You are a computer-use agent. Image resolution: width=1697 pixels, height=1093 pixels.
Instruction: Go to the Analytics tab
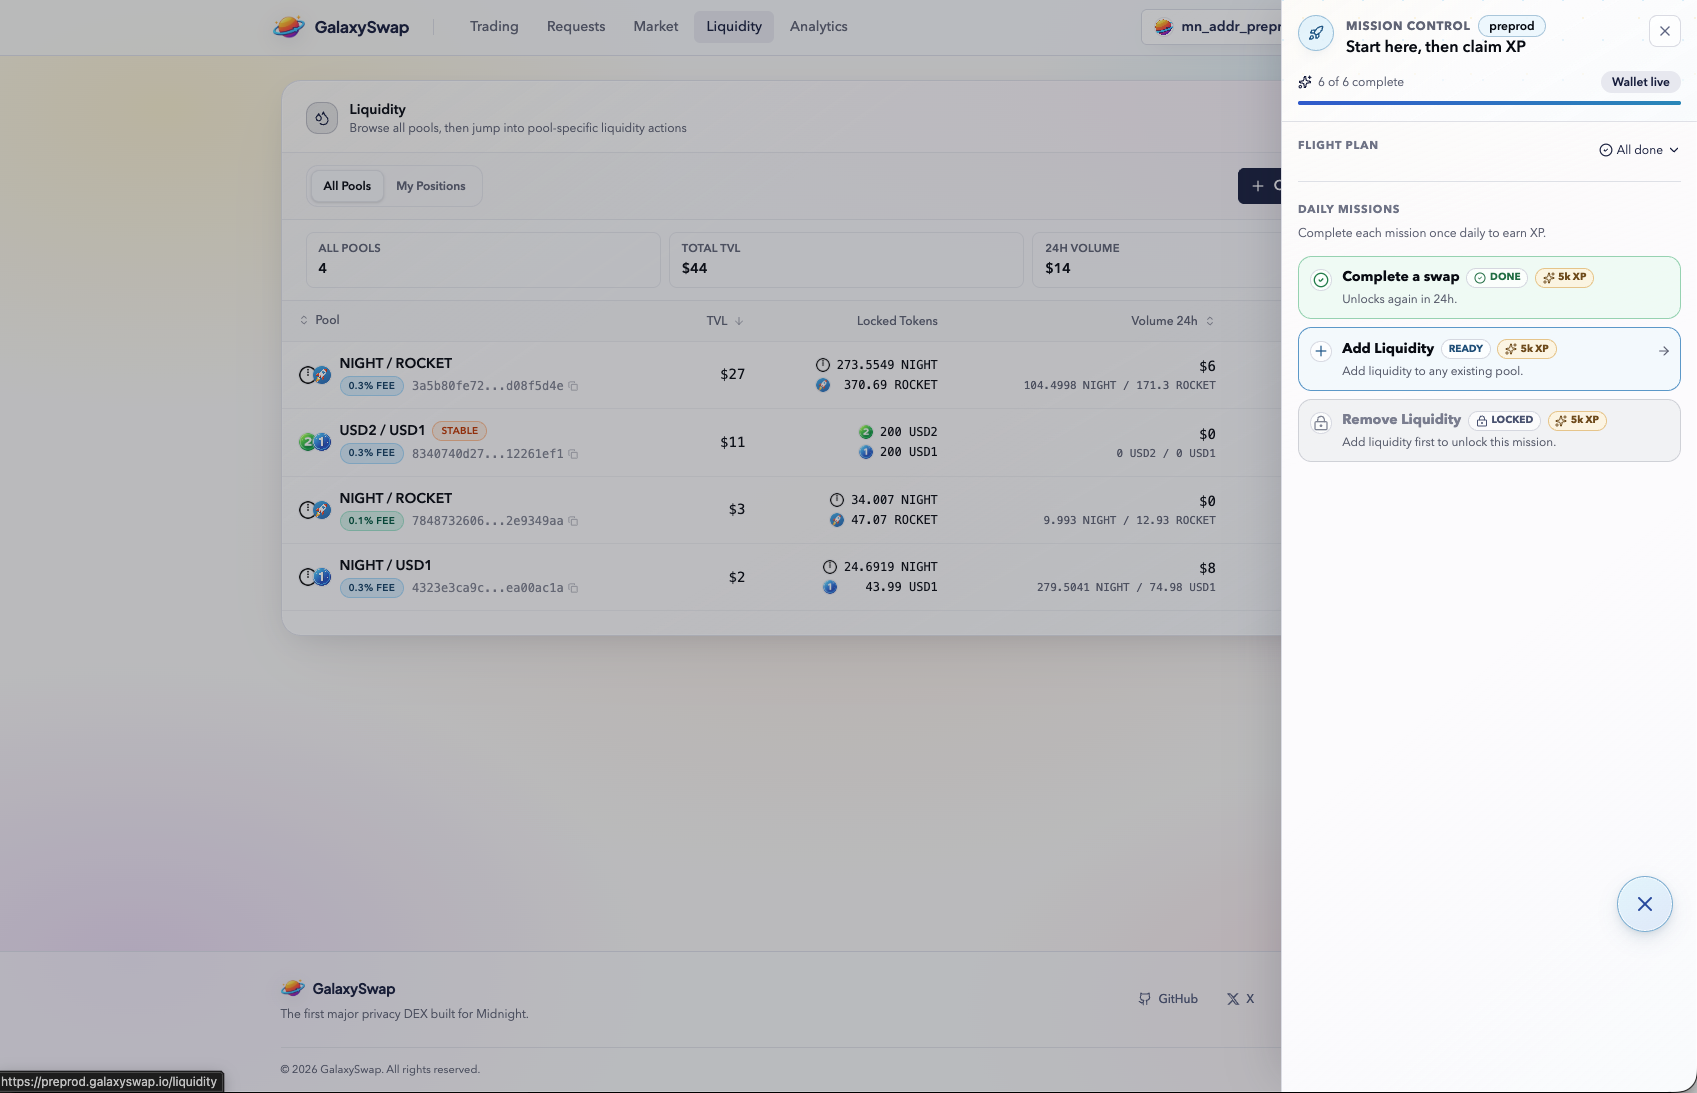click(x=818, y=27)
